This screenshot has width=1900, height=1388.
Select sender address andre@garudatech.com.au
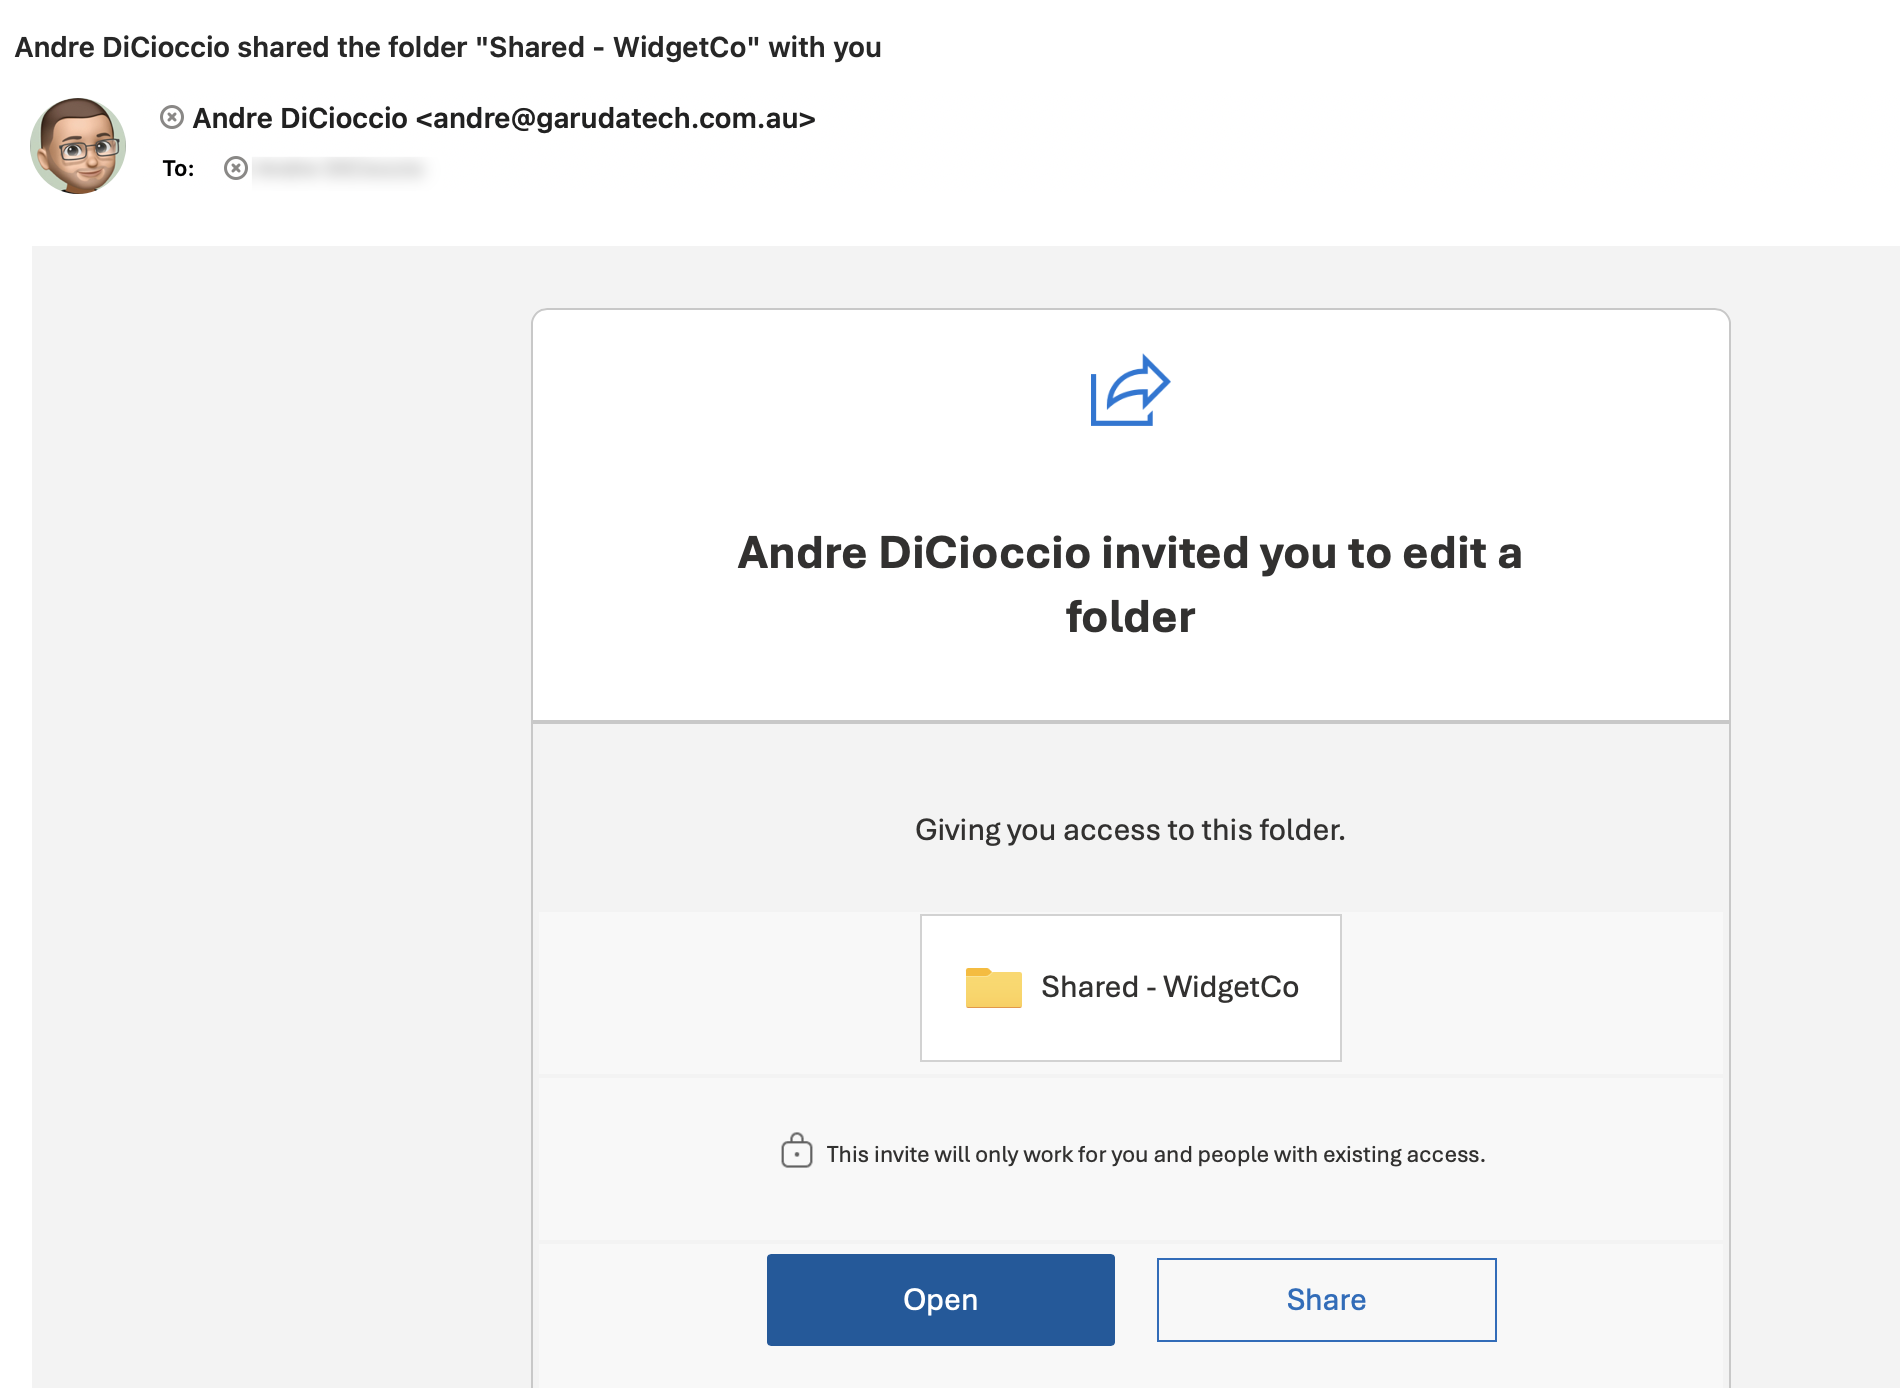615,118
